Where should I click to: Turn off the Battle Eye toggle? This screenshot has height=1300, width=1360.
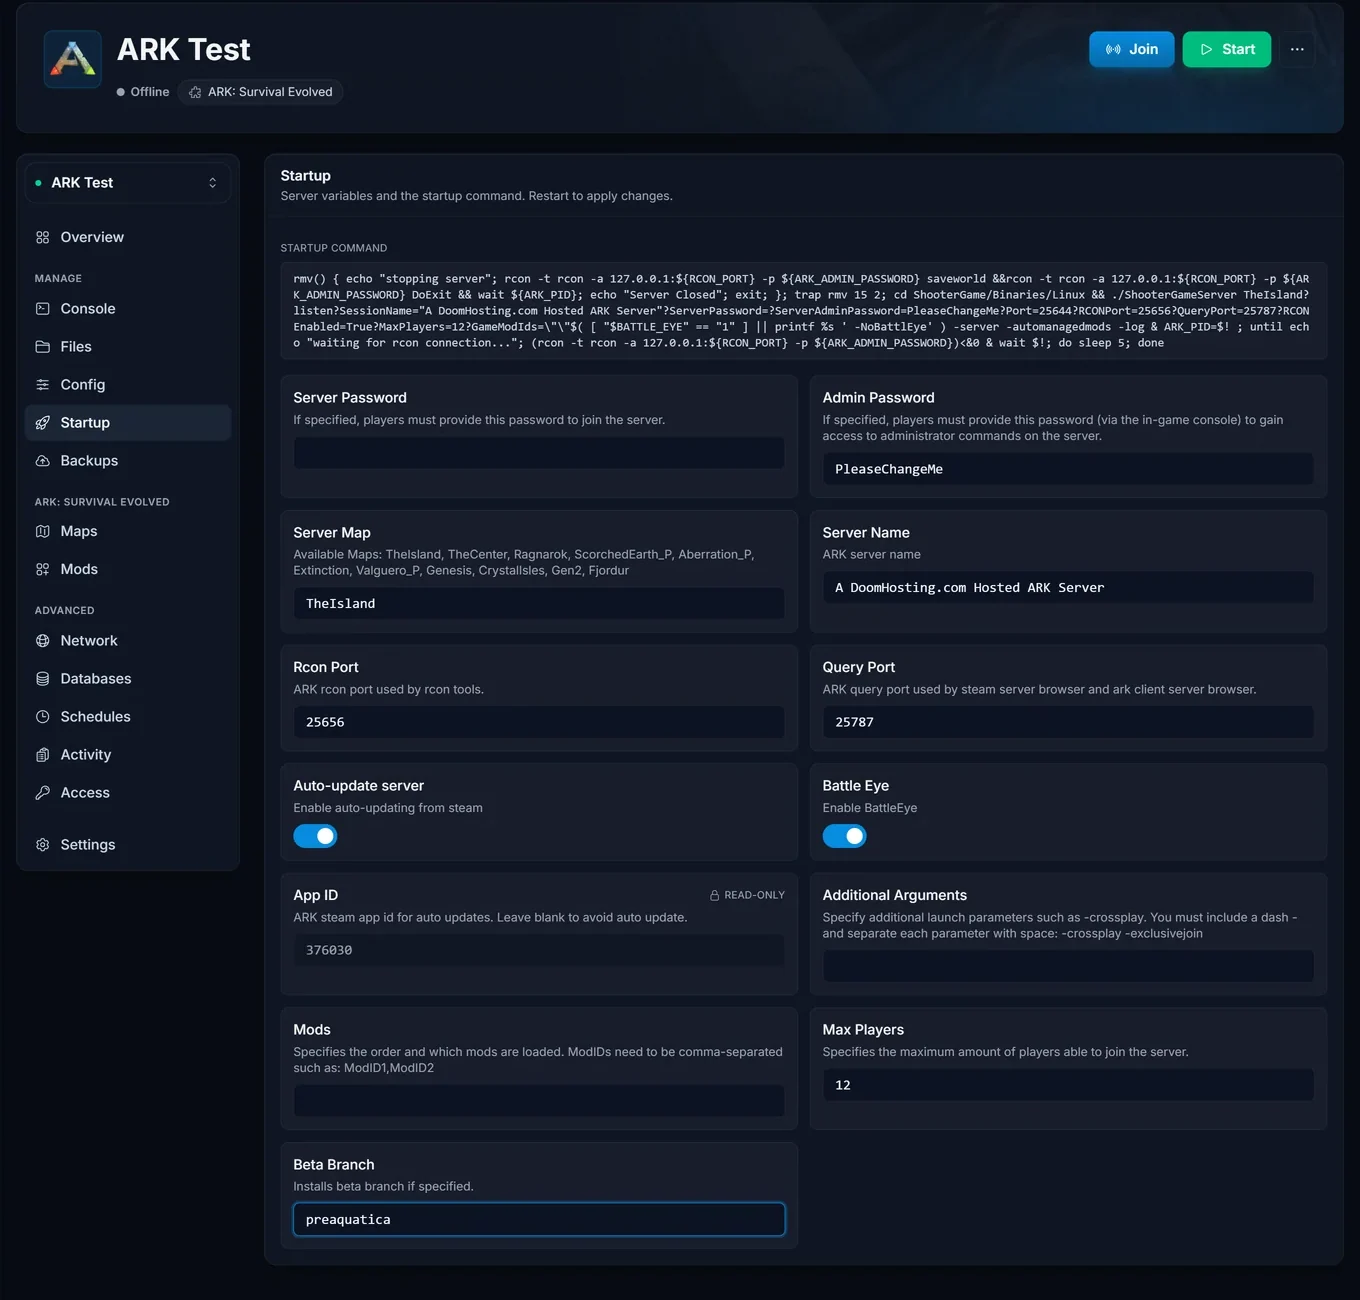coord(844,836)
